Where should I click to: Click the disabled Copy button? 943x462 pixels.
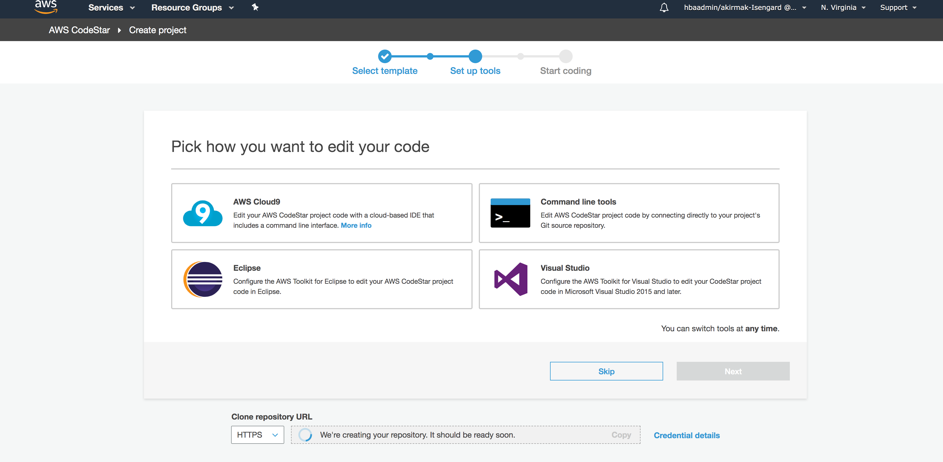pos(621,435)
